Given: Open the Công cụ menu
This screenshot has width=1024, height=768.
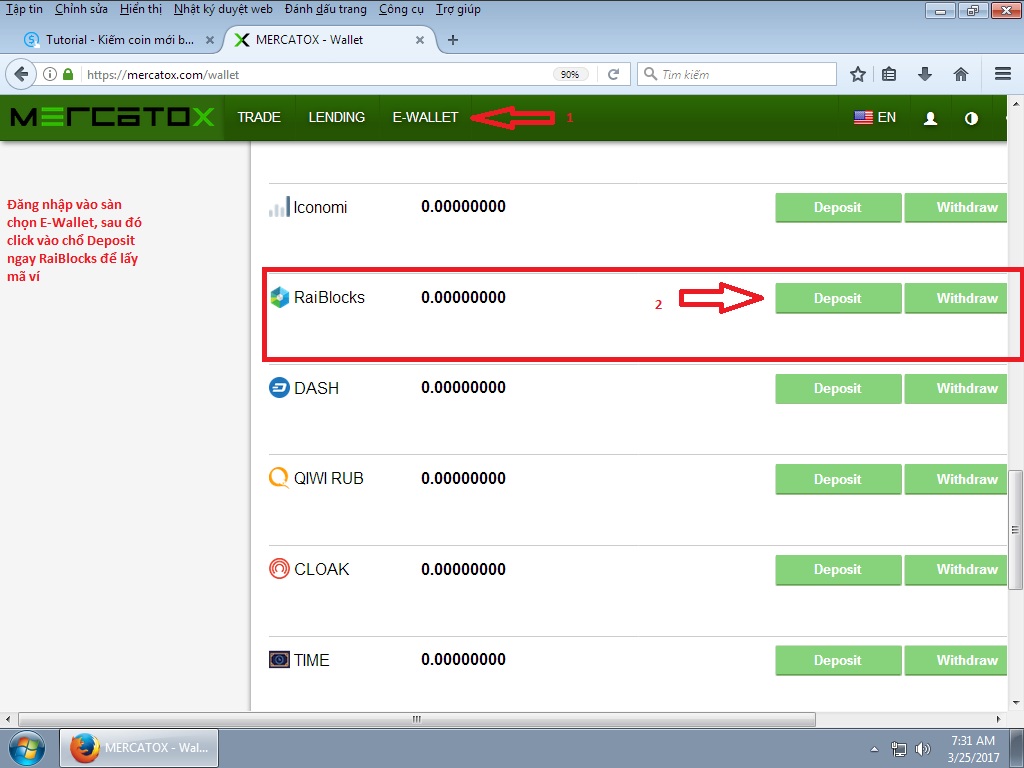Looking at the screenshot, I should point(401,9).
